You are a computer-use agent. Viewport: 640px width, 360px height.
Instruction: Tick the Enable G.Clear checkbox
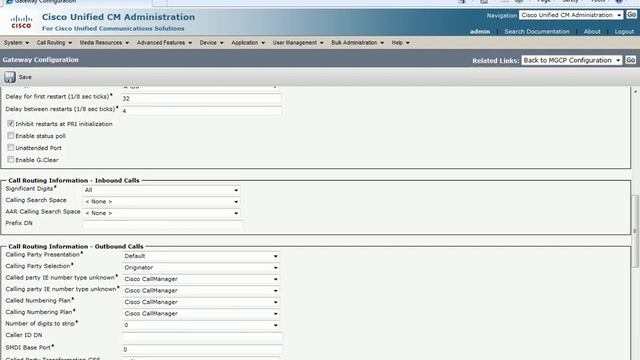11,160
